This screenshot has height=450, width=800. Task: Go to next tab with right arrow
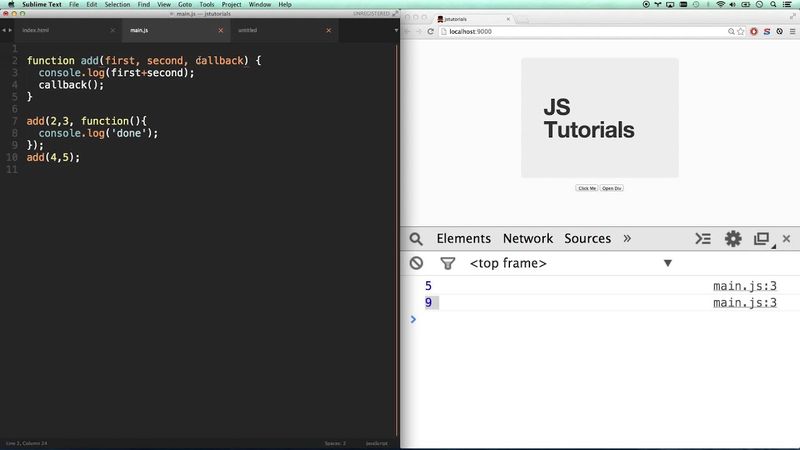10,30
